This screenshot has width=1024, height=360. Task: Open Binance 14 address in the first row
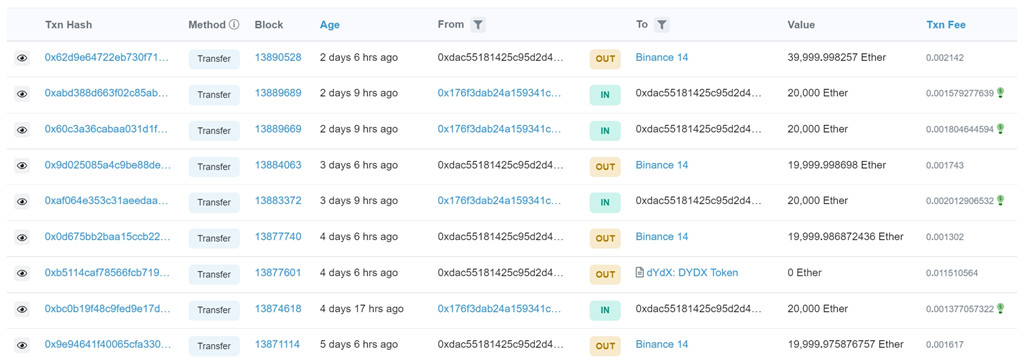tap(662, 57)
